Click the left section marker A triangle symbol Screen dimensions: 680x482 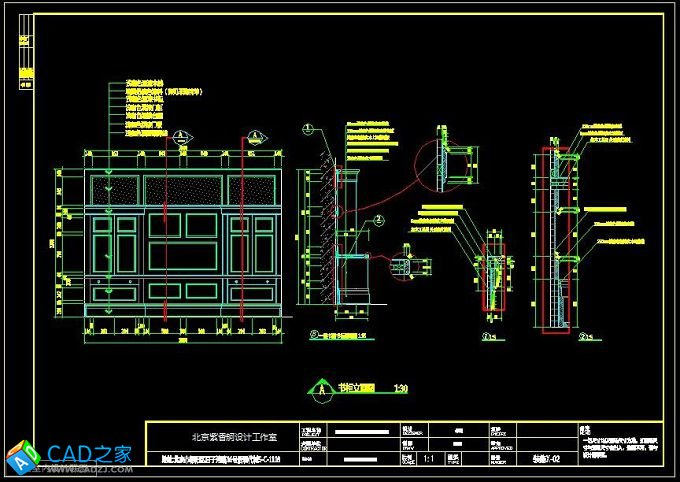tap(181, 136)
